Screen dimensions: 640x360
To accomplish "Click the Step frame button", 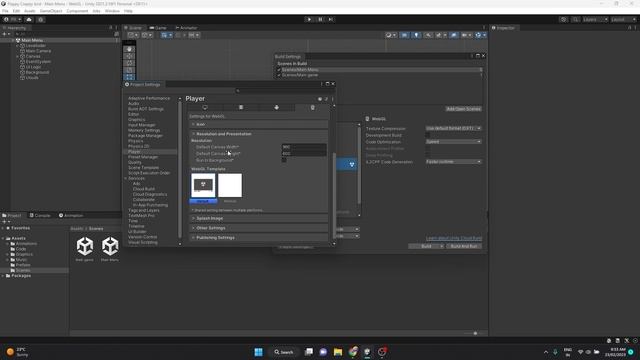I will point(331,19).
